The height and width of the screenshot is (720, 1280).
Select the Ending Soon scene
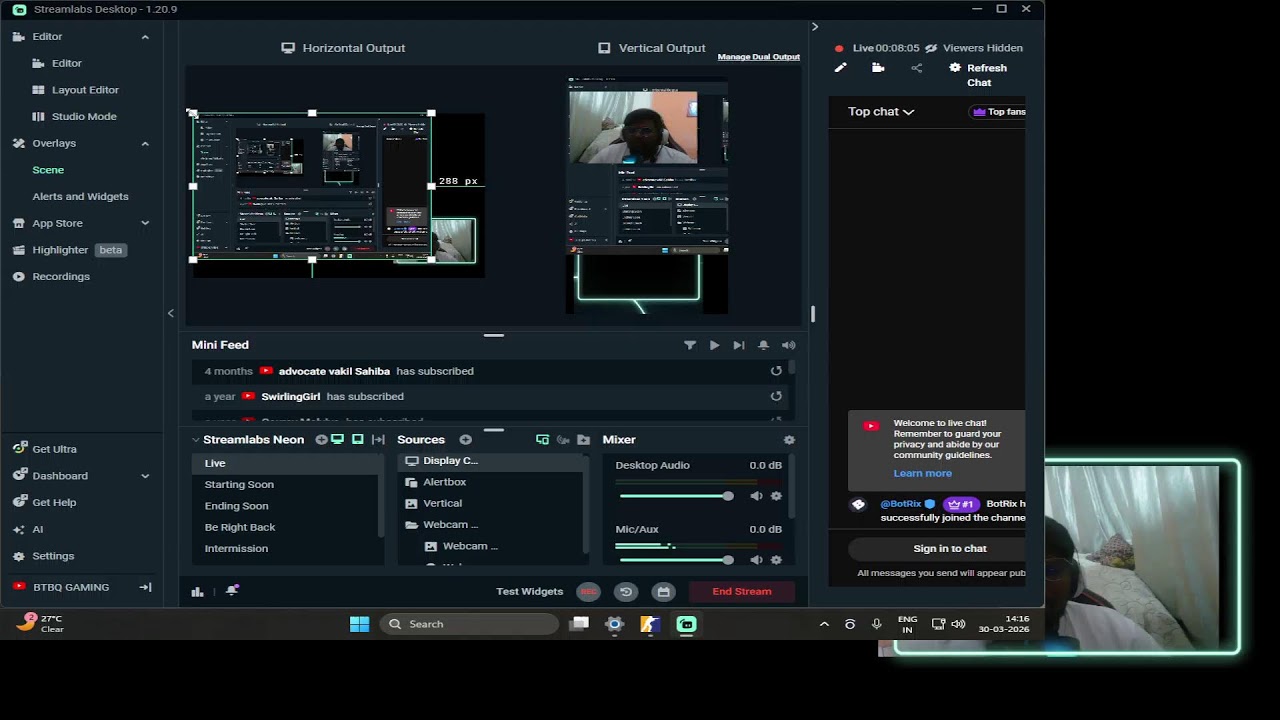(x=287, y=506)
